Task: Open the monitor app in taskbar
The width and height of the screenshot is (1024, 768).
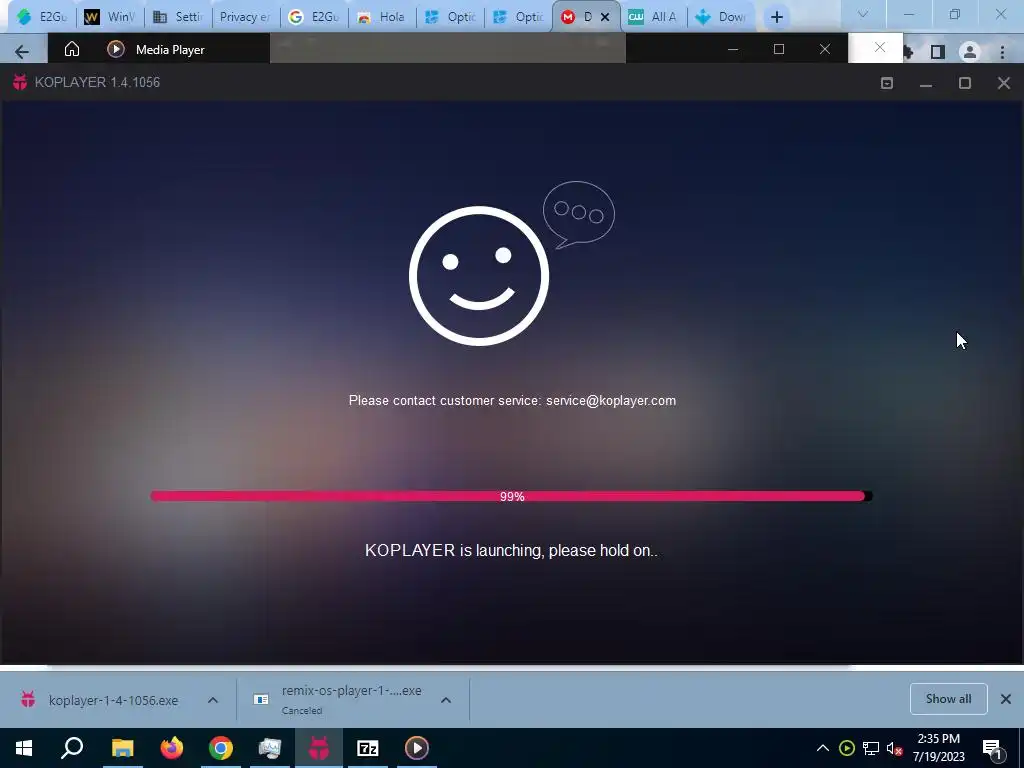Action: pos(270,748)
